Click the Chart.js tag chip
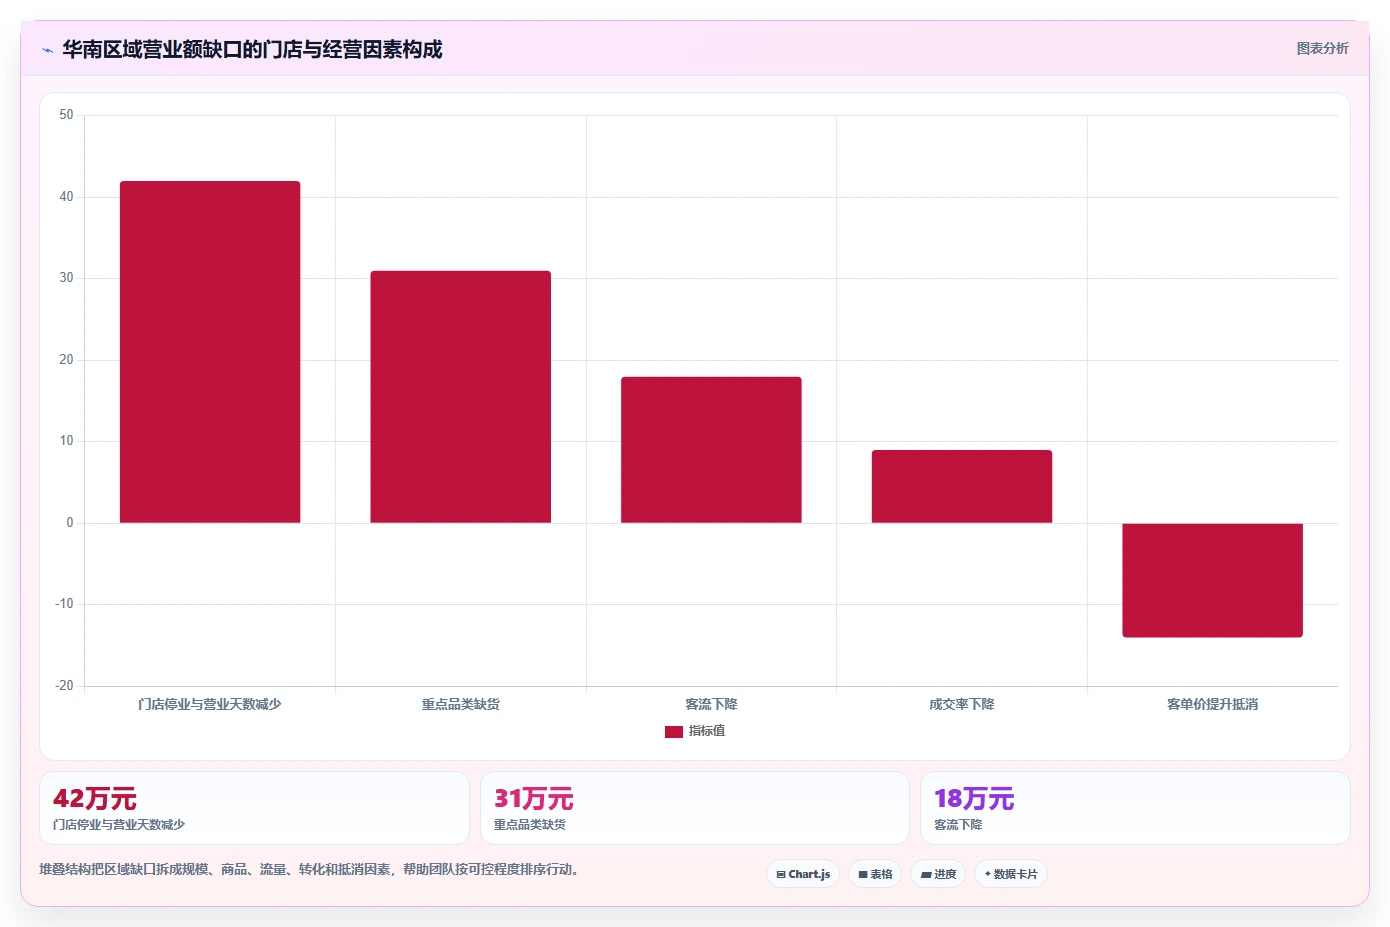Viewport: 1390px width, 927px height. pos(803,874)
